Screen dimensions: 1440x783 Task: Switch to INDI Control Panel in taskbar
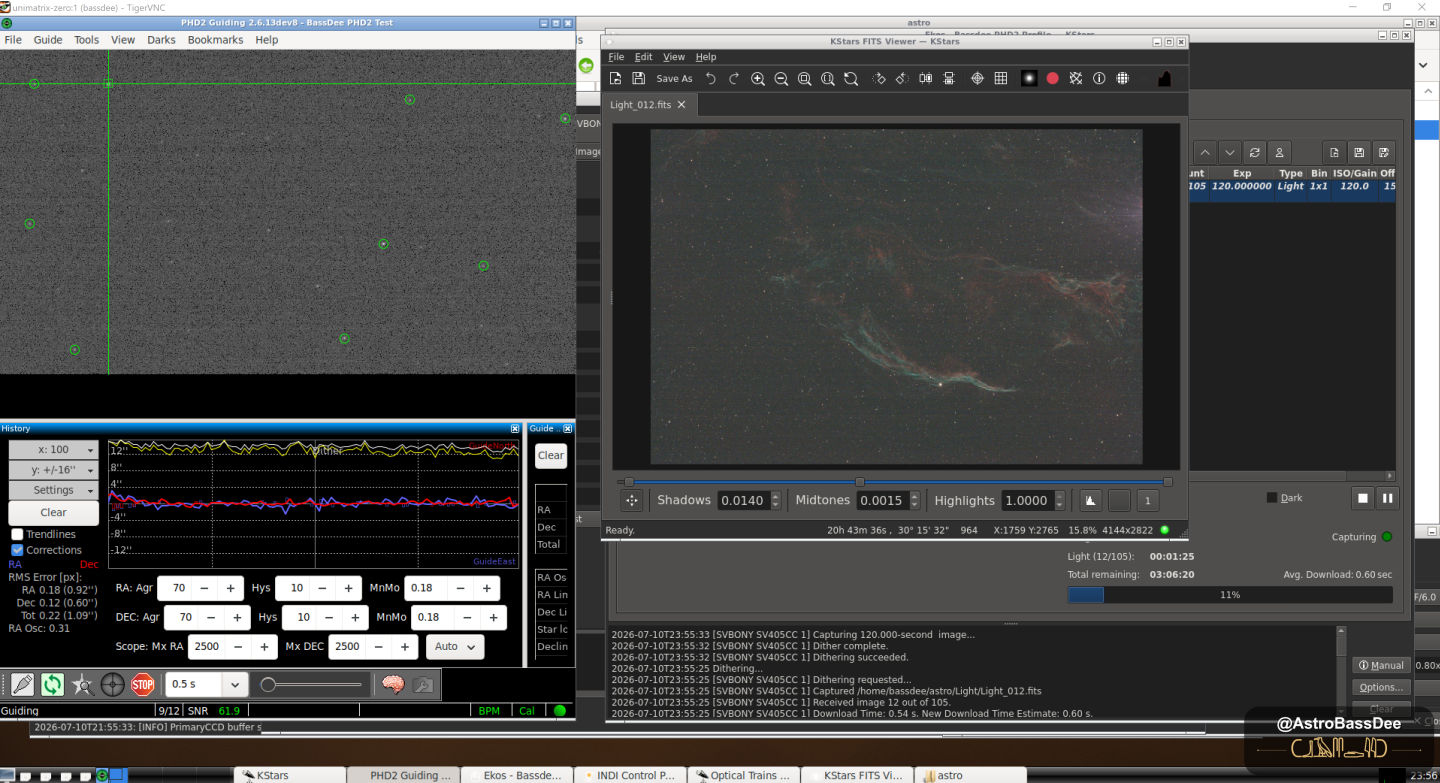click(628, 775)
